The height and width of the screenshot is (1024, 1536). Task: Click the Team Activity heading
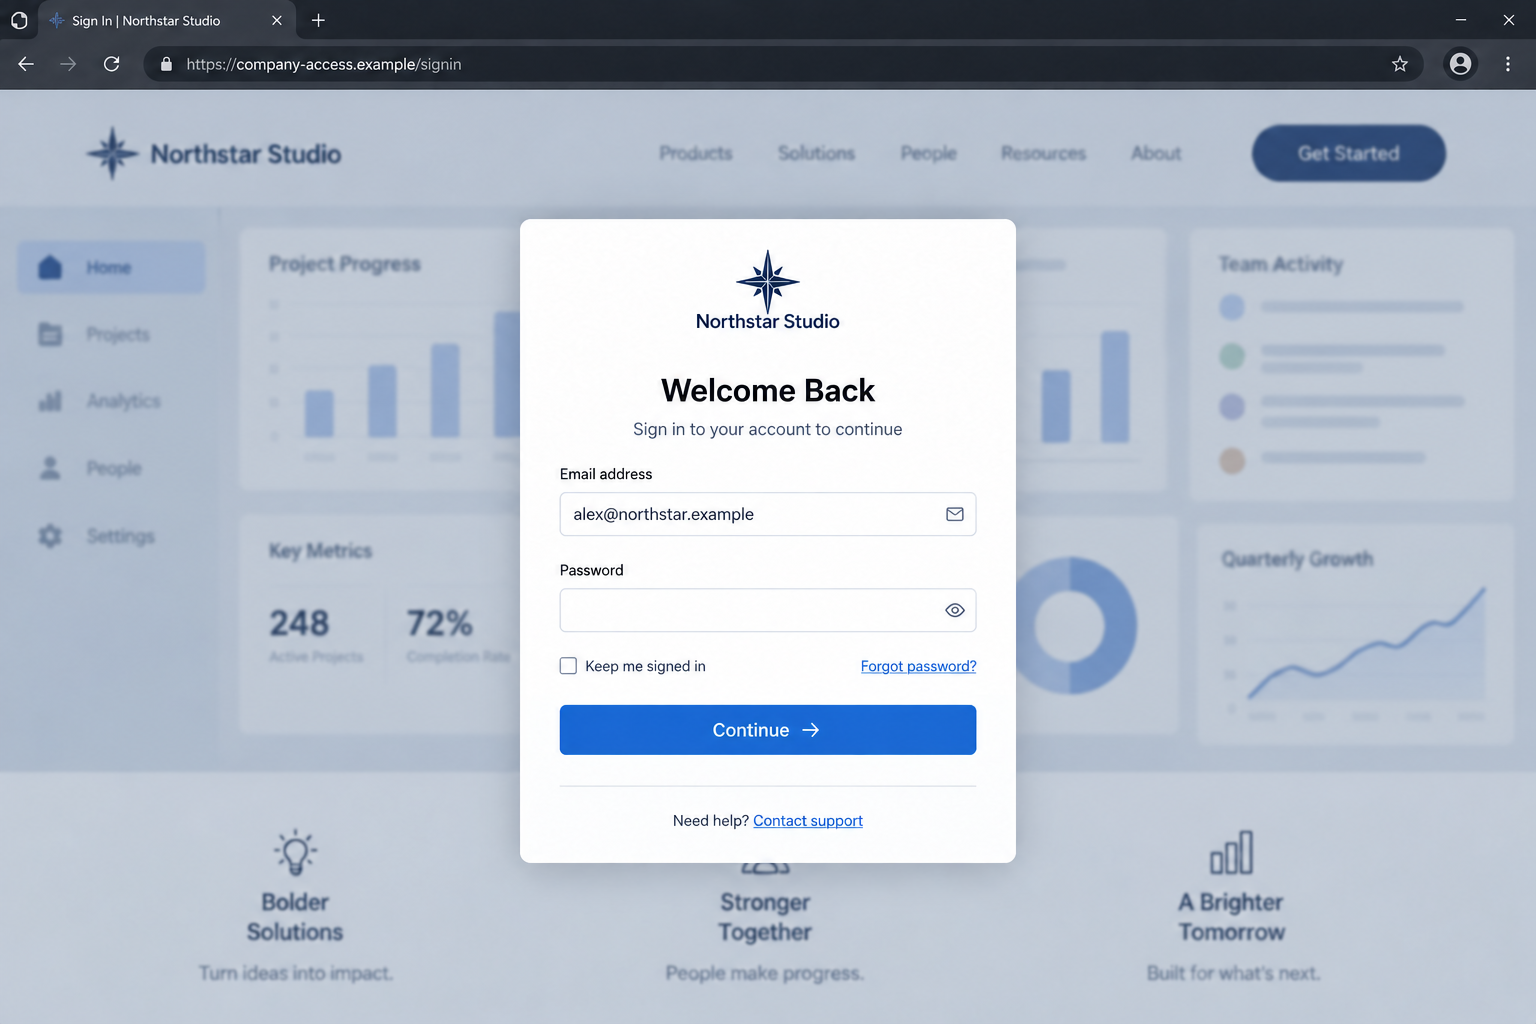[x=1281, y=264]
